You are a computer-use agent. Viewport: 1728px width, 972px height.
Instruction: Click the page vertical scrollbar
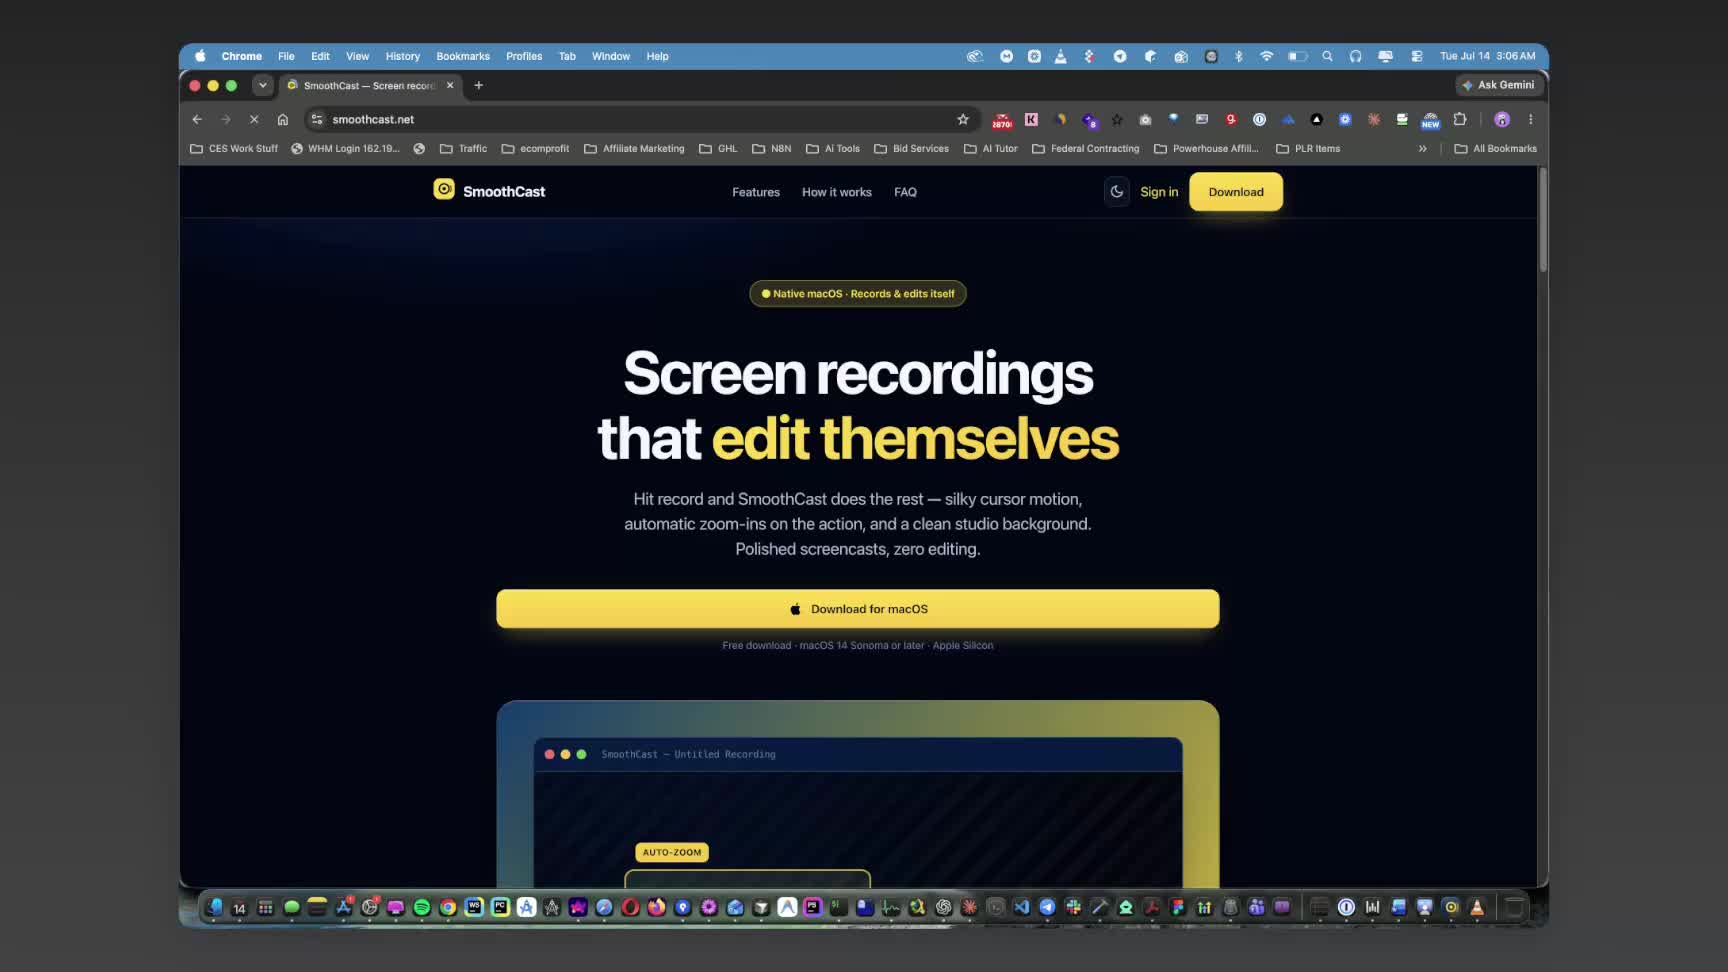1543,221
